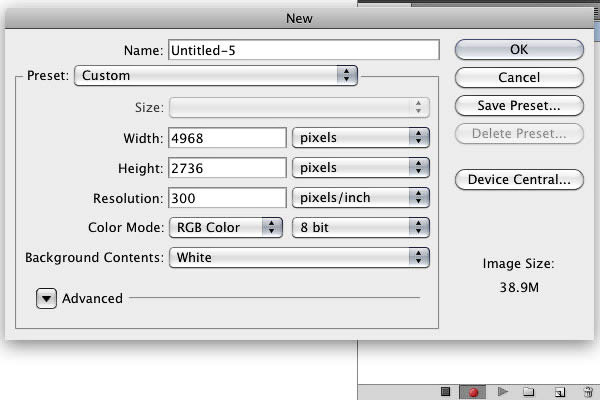
Task: Open the Height units dropdown
Action: coord(360,168)
